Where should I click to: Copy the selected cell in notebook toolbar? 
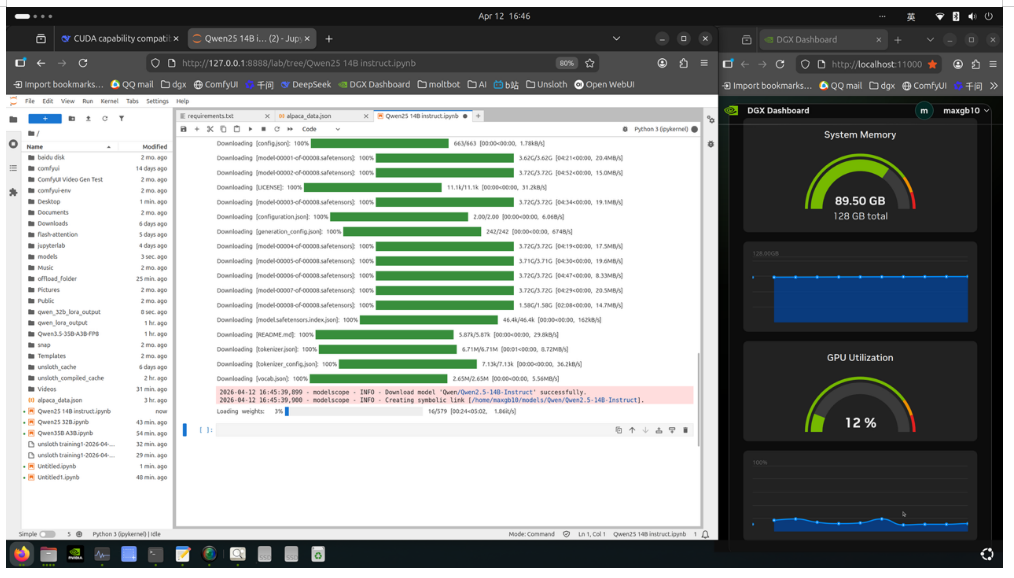click(223, 129)
